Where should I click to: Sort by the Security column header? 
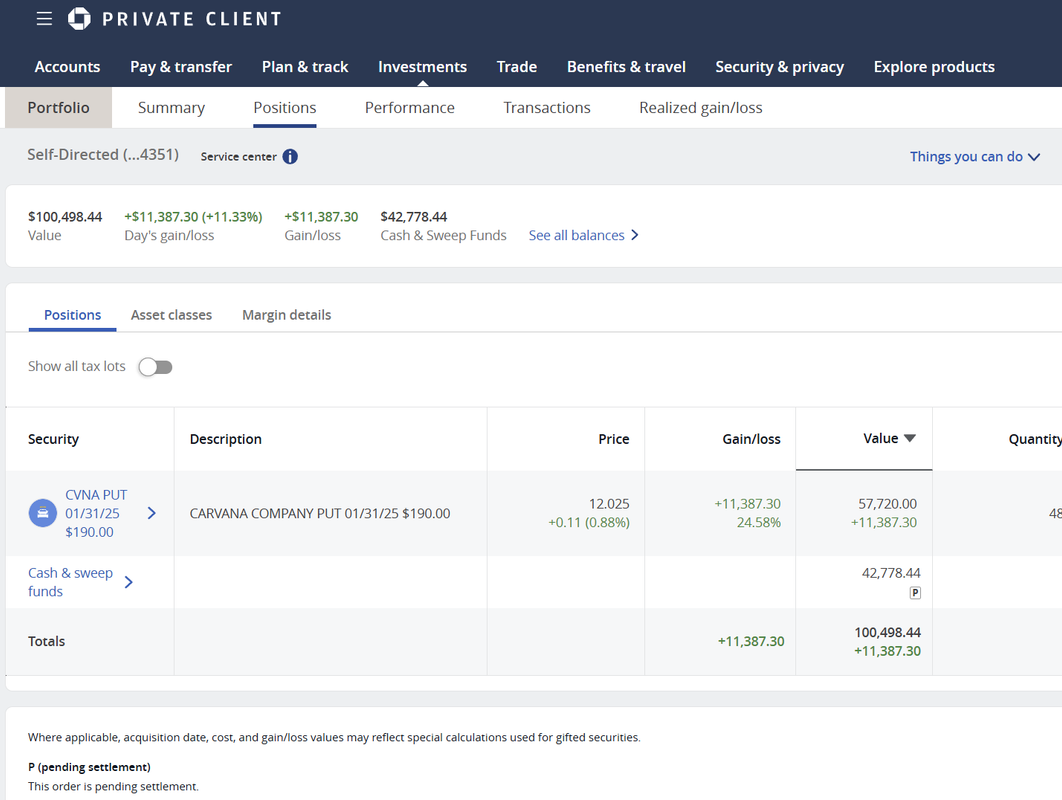coord(54,439)
